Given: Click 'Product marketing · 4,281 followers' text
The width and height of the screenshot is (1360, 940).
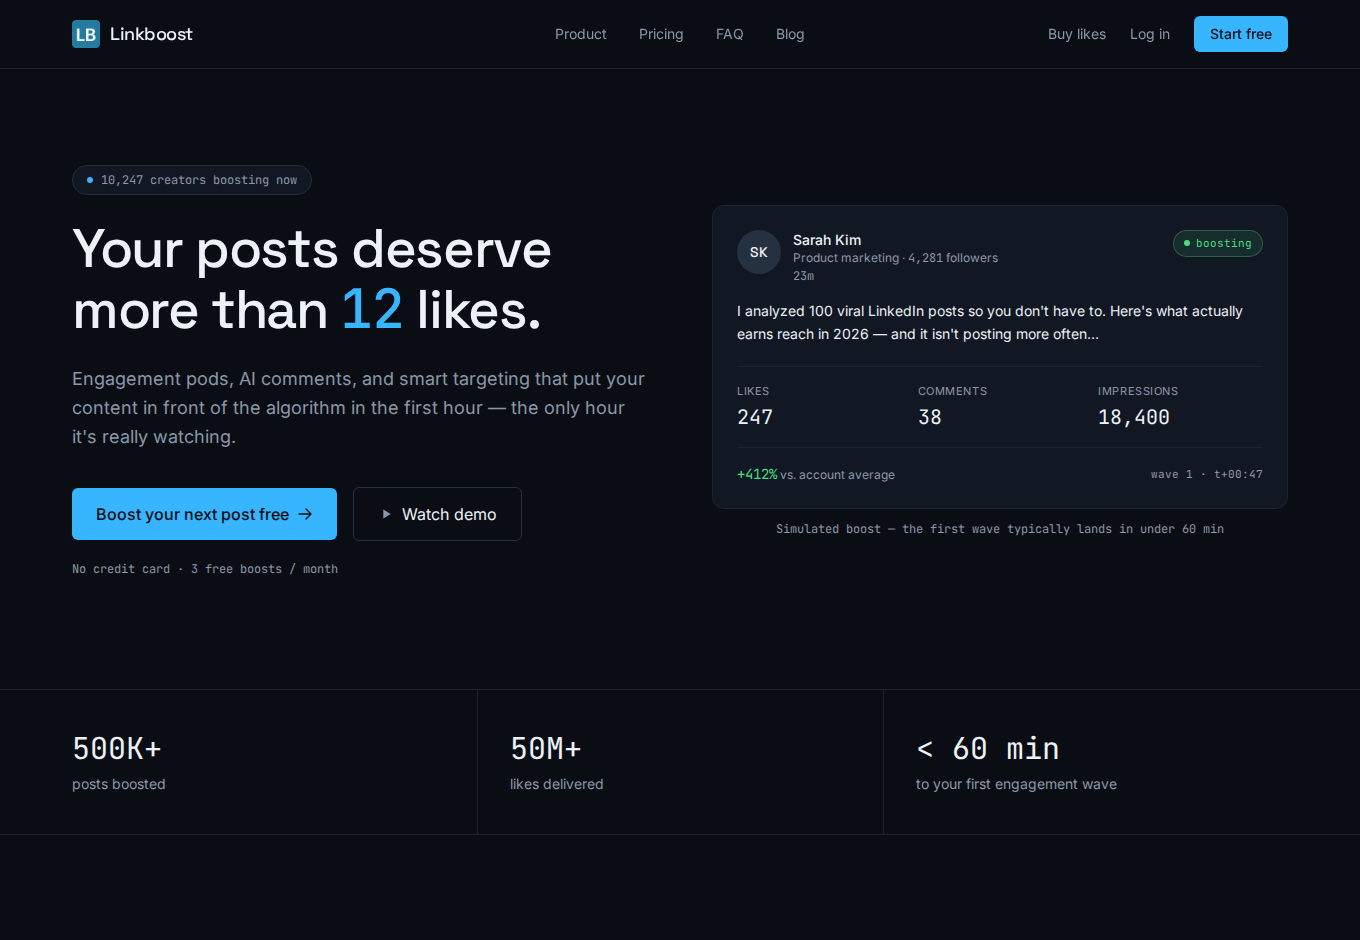Looking at the screenshot, I should [895, 258].
